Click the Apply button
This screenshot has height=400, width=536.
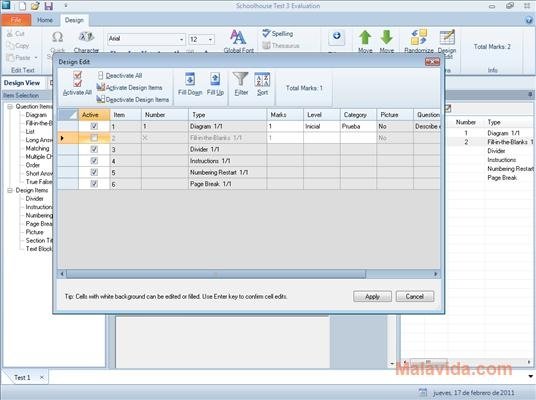pyautogui.click(x=372, y=296)
